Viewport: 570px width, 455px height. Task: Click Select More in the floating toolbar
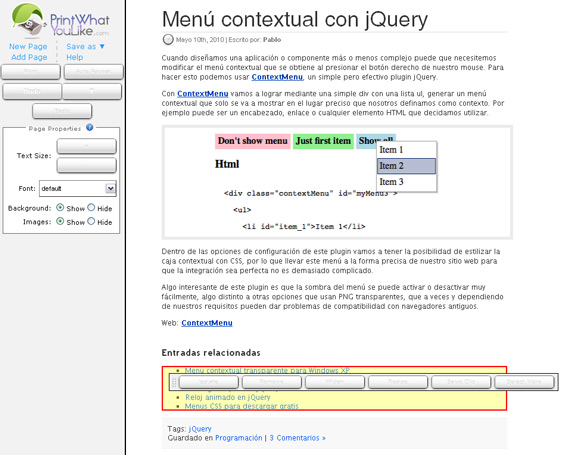524,382
